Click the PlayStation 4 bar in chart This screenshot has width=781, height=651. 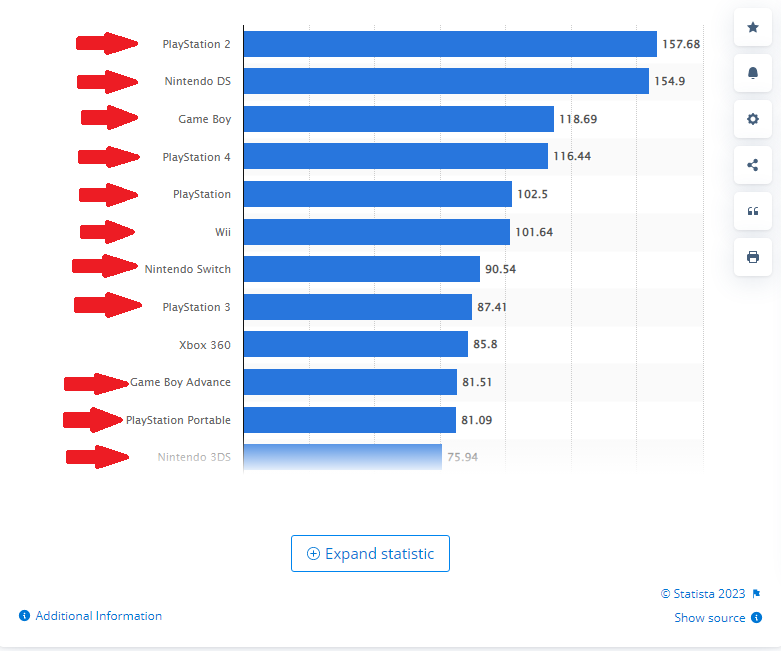pos(395,157)
